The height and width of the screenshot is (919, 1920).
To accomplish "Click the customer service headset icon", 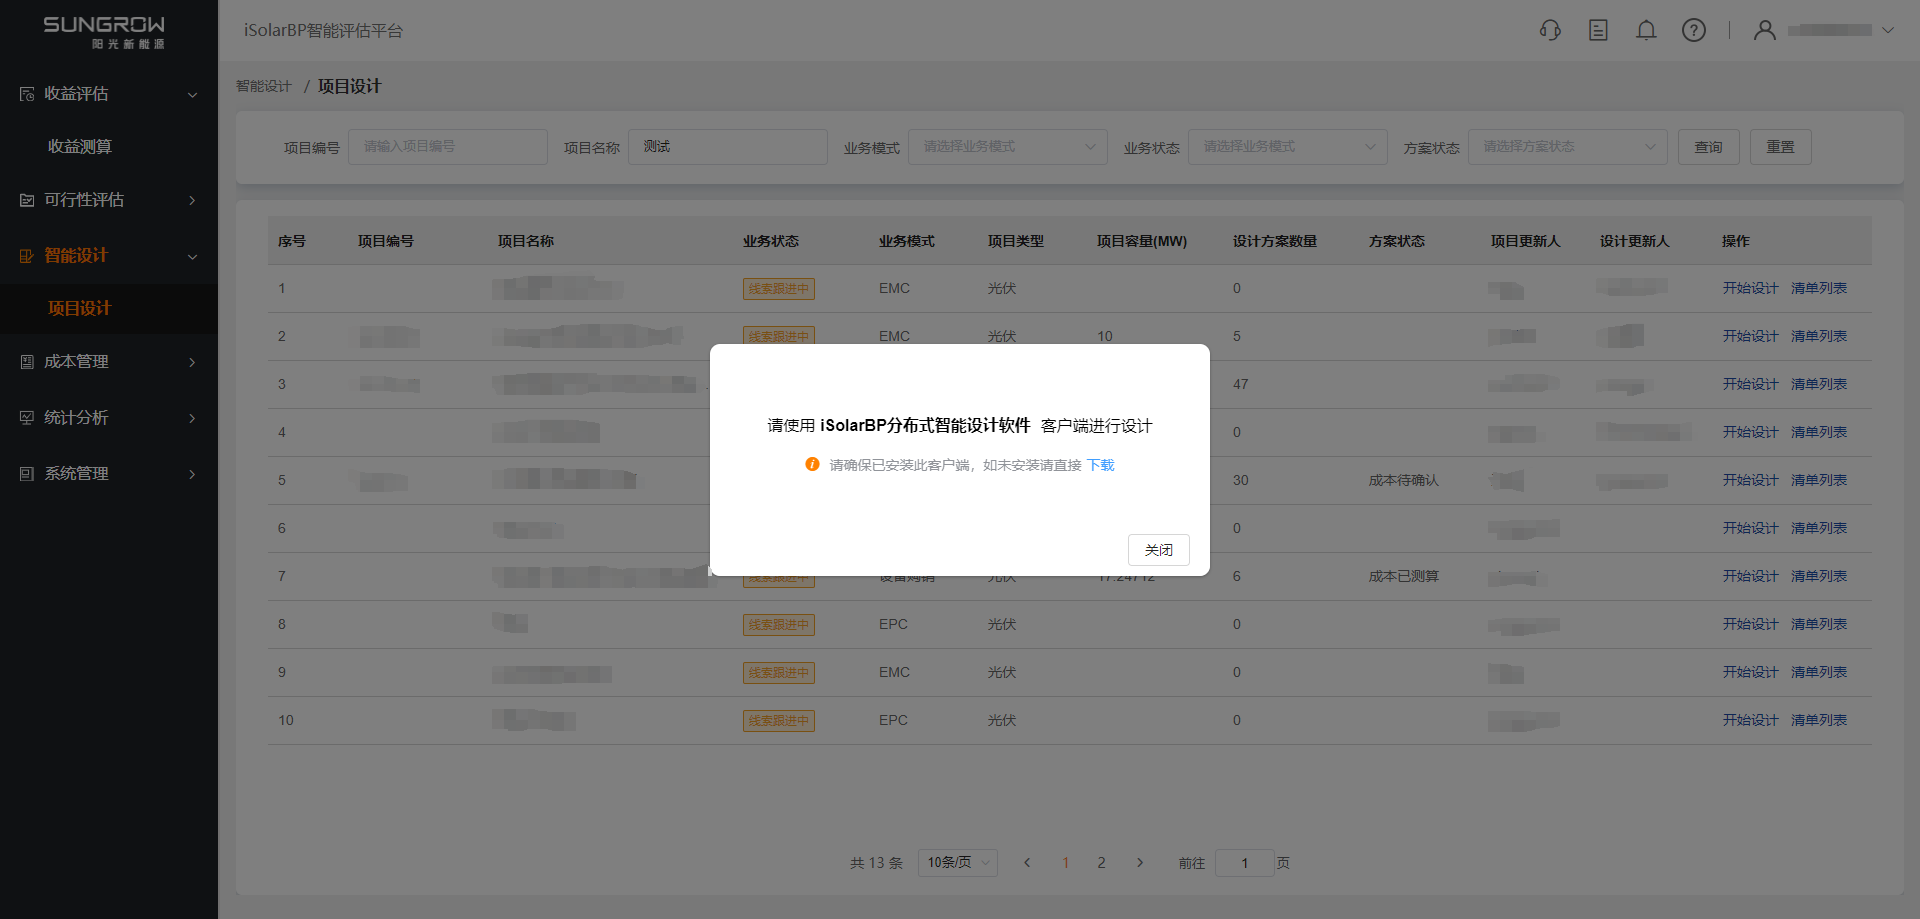I will coord(1550,30).
